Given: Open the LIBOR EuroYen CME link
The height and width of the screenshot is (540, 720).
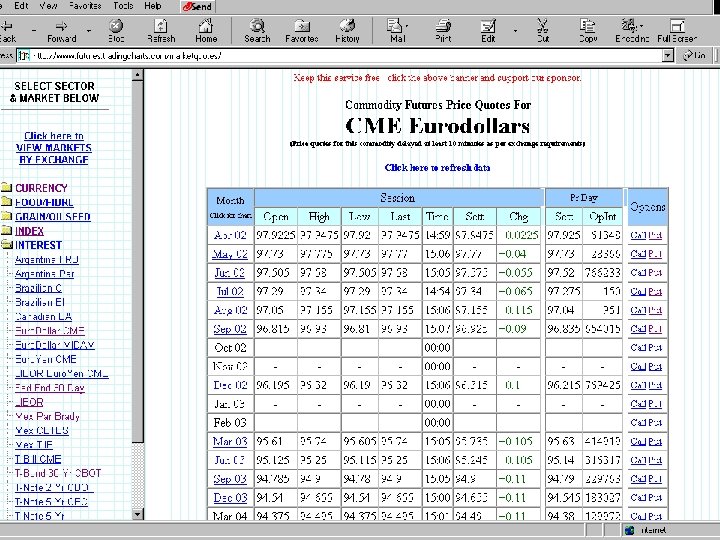Looking at the screenshot, I should (x=62, y=373).
